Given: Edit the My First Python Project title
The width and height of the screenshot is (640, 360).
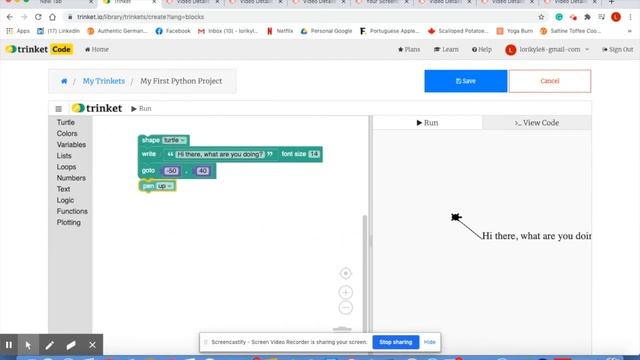Looking at the screenshot, I should (181, 81).
